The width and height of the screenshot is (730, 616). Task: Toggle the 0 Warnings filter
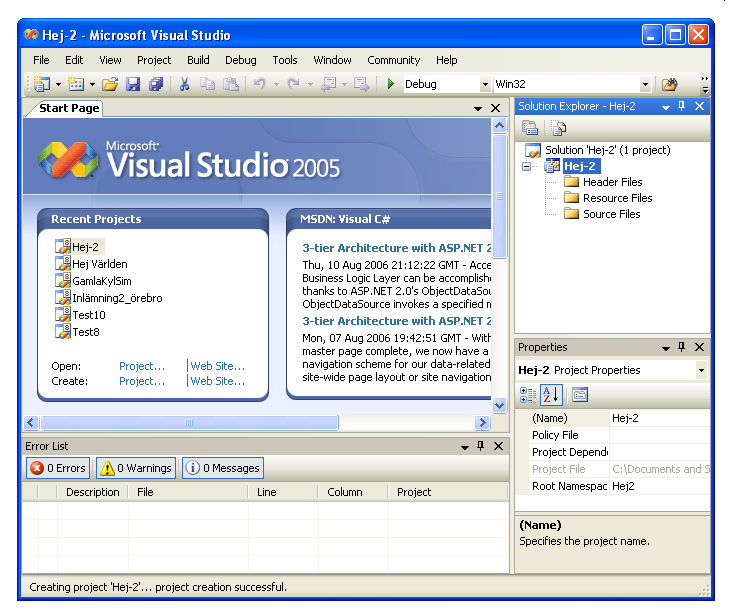[x=136, y=468]
